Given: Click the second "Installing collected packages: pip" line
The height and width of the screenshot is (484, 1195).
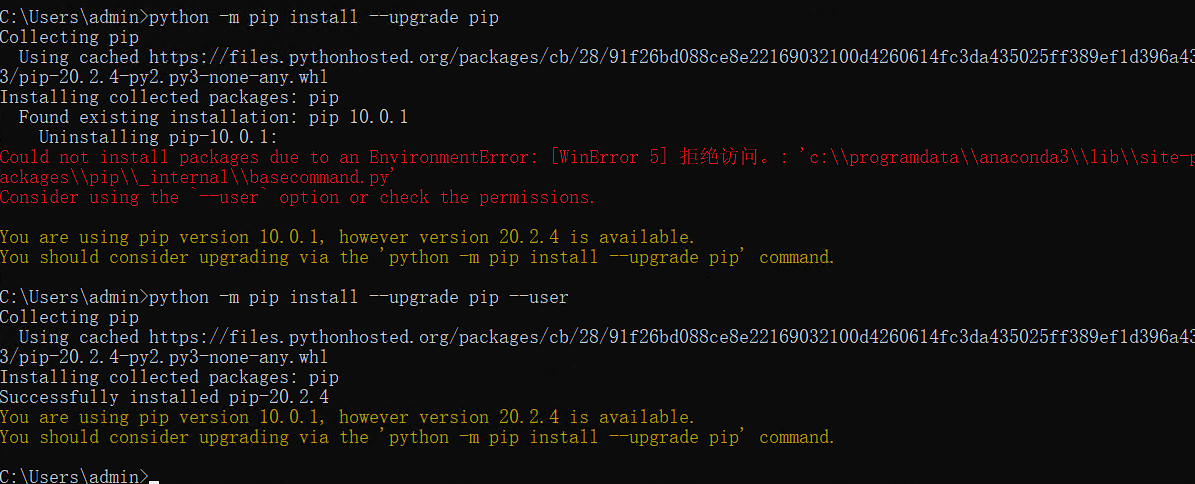Looking at the screenshot, I should (169, 377).
